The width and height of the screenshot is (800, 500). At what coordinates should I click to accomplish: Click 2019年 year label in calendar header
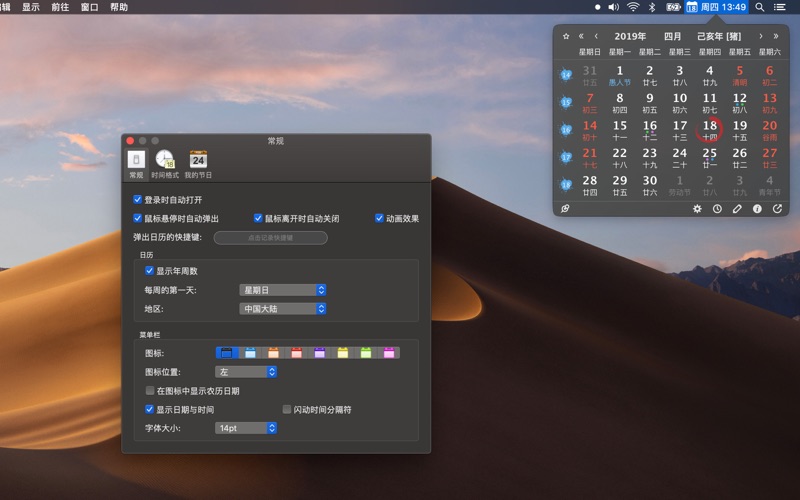point(630,36)
